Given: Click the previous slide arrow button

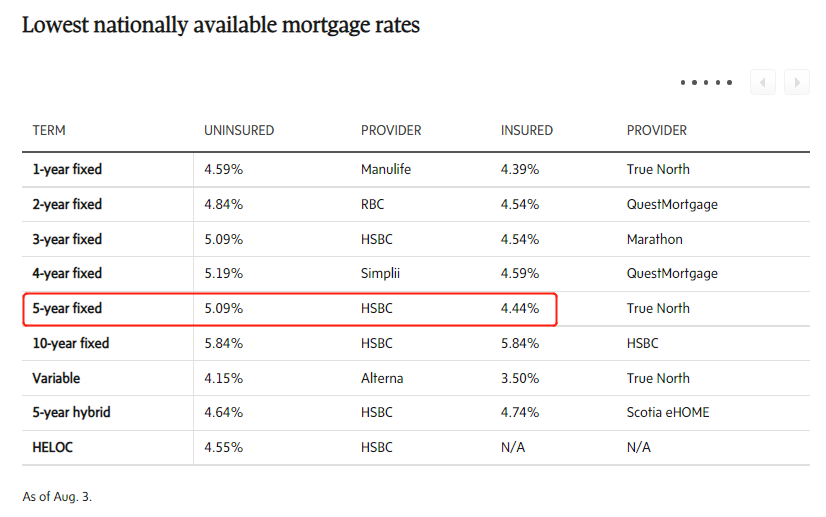Looking at the screenshot, I should [x=763, y=82].
